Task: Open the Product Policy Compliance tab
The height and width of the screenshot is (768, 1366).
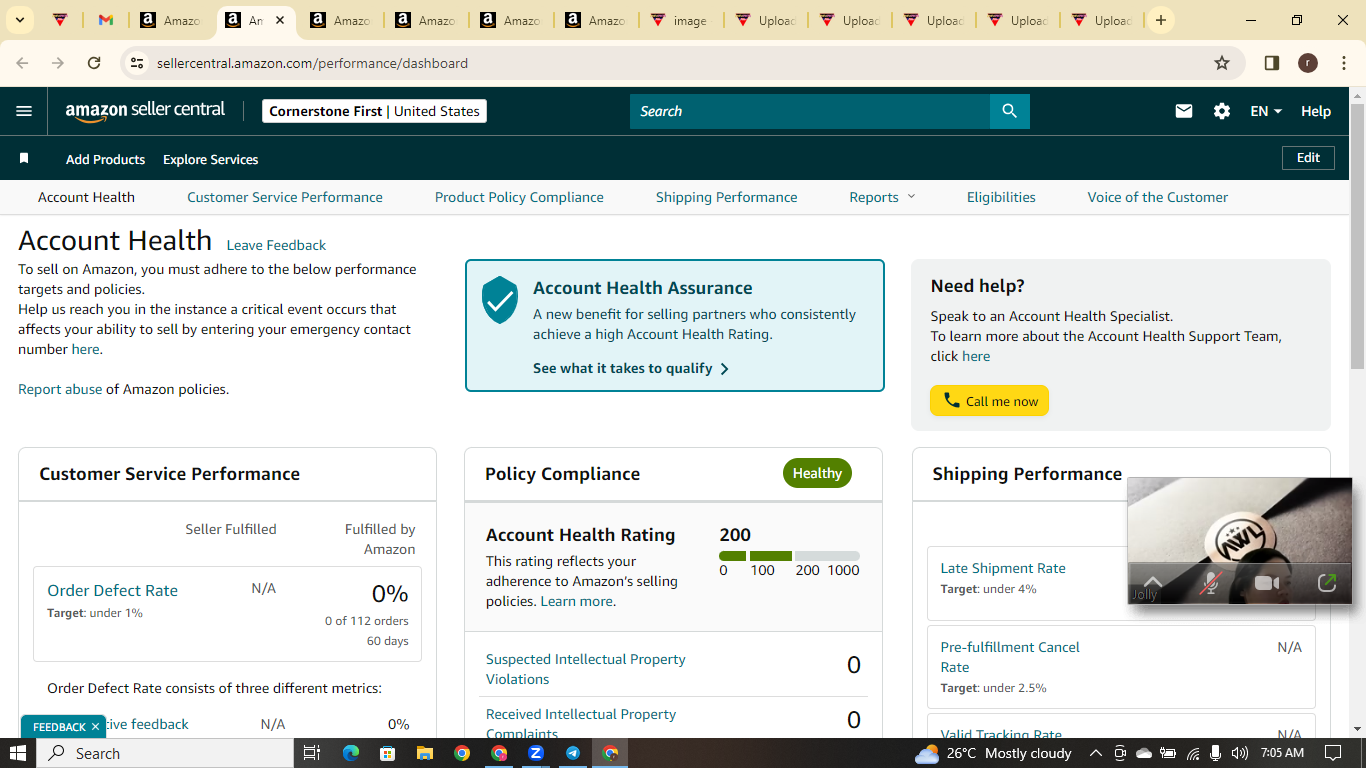Action: point(519,197)
